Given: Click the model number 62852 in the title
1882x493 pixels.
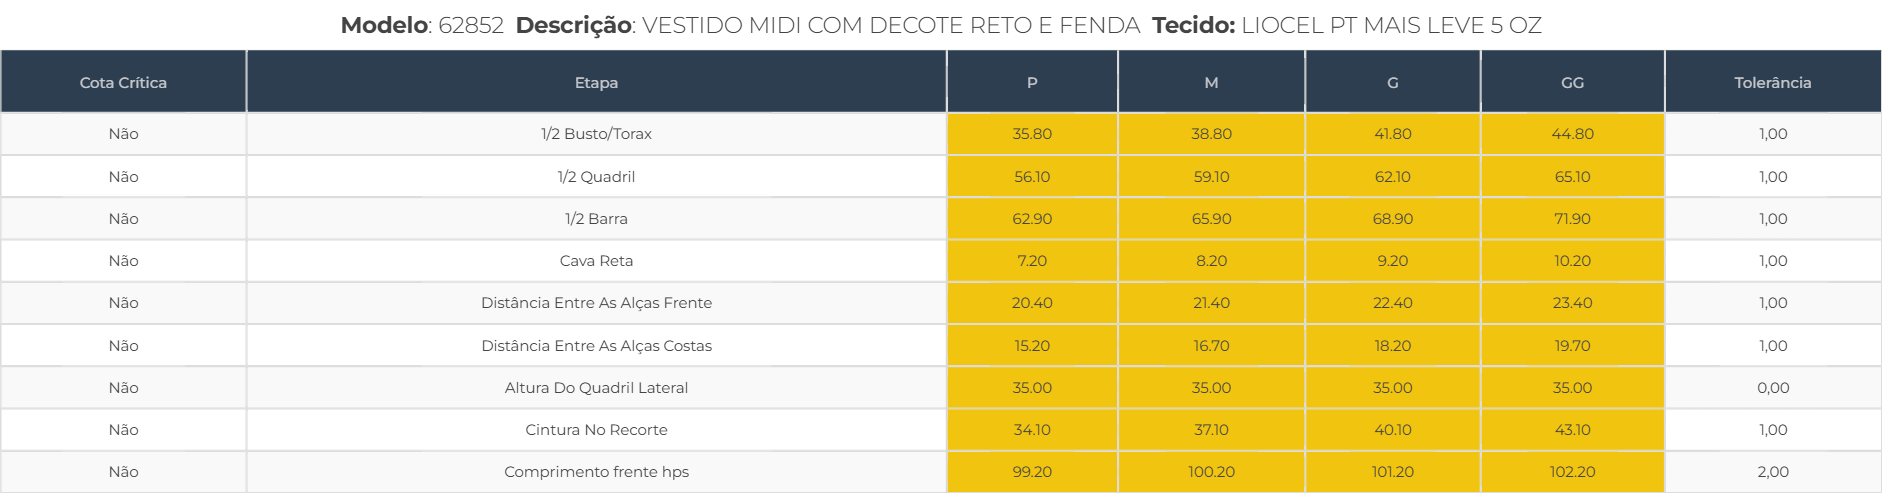Looking at the screenshot, I should point(471,25).
